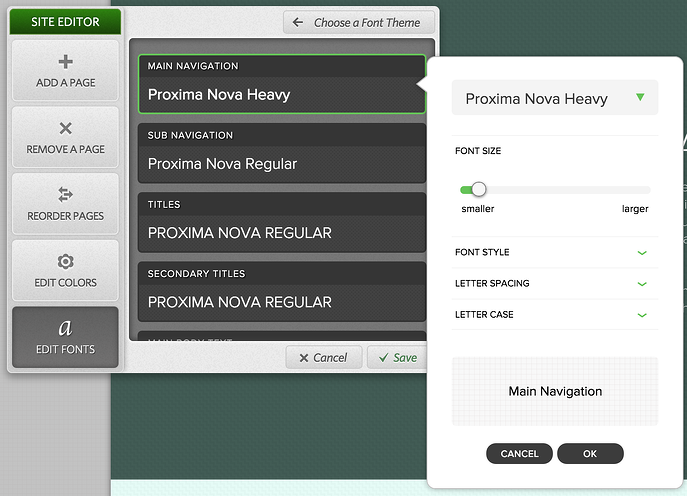Click Save in the font list panel
687x496 pixels.
click(x=397, y=358)
